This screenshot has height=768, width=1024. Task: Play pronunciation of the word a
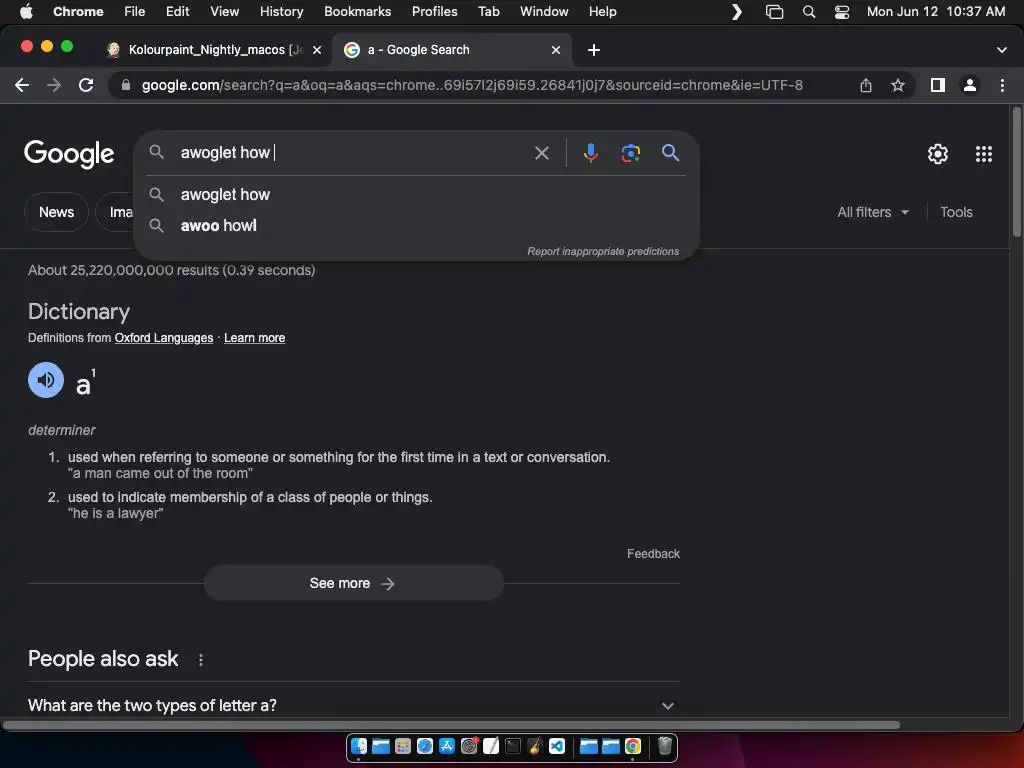[46, 380]
